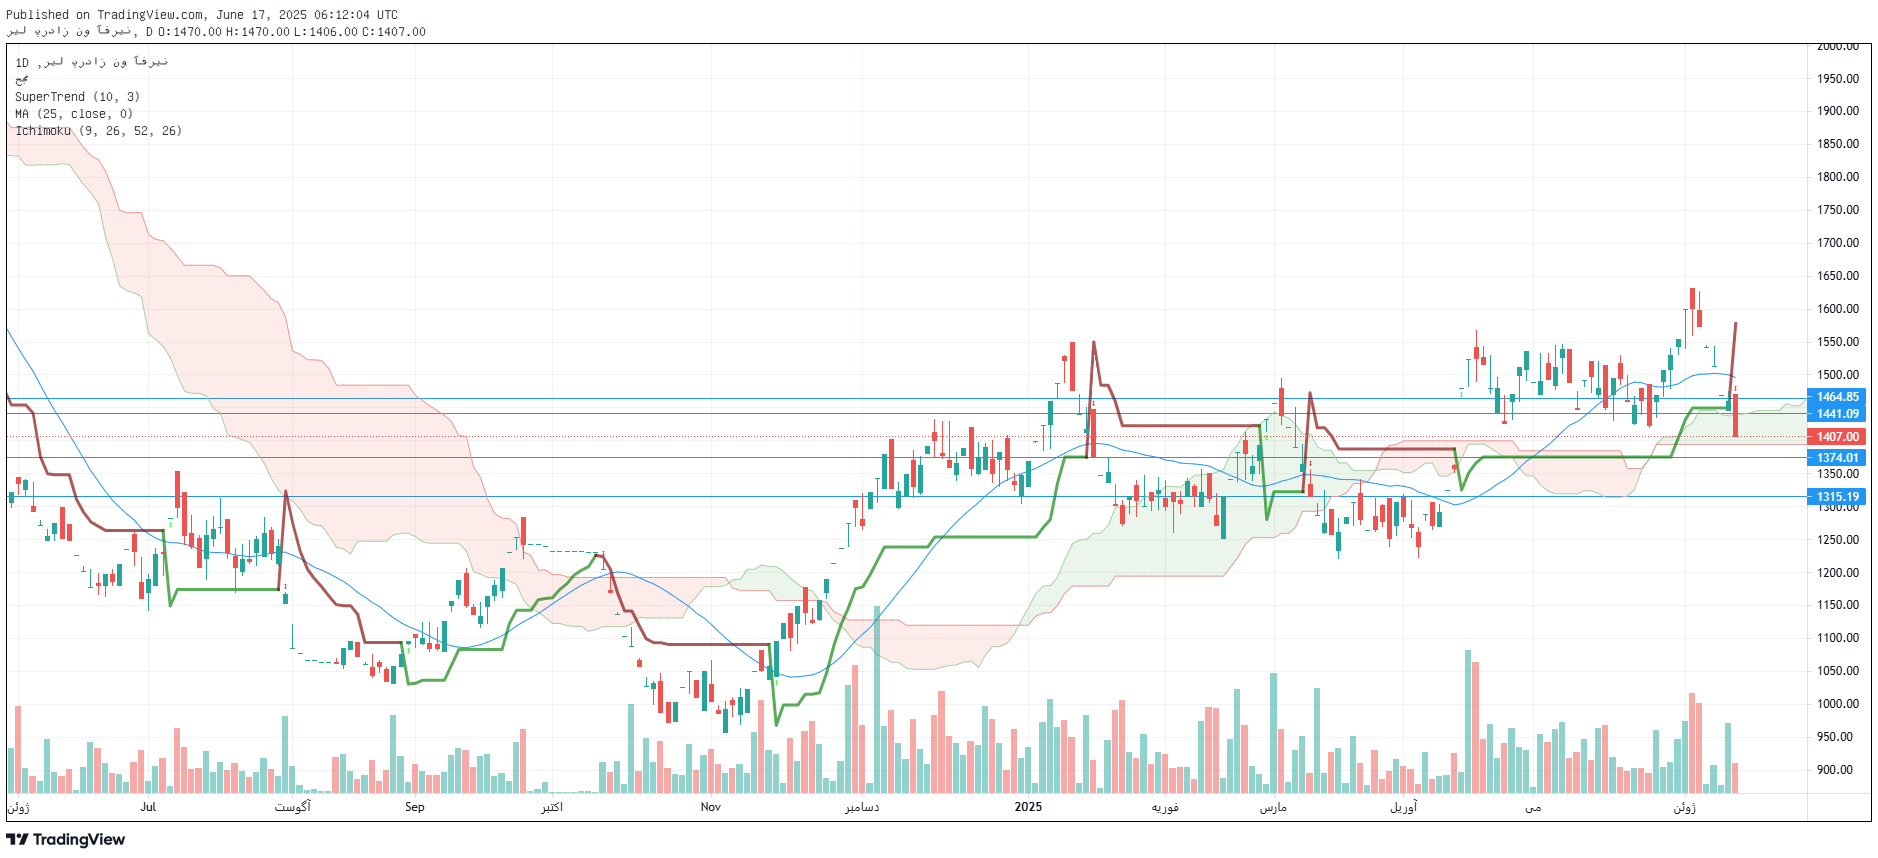The width and height of the screenshot is (1878, 858).
Task: Click the 1650.00 price axis value
Action: click(1838, 276)
